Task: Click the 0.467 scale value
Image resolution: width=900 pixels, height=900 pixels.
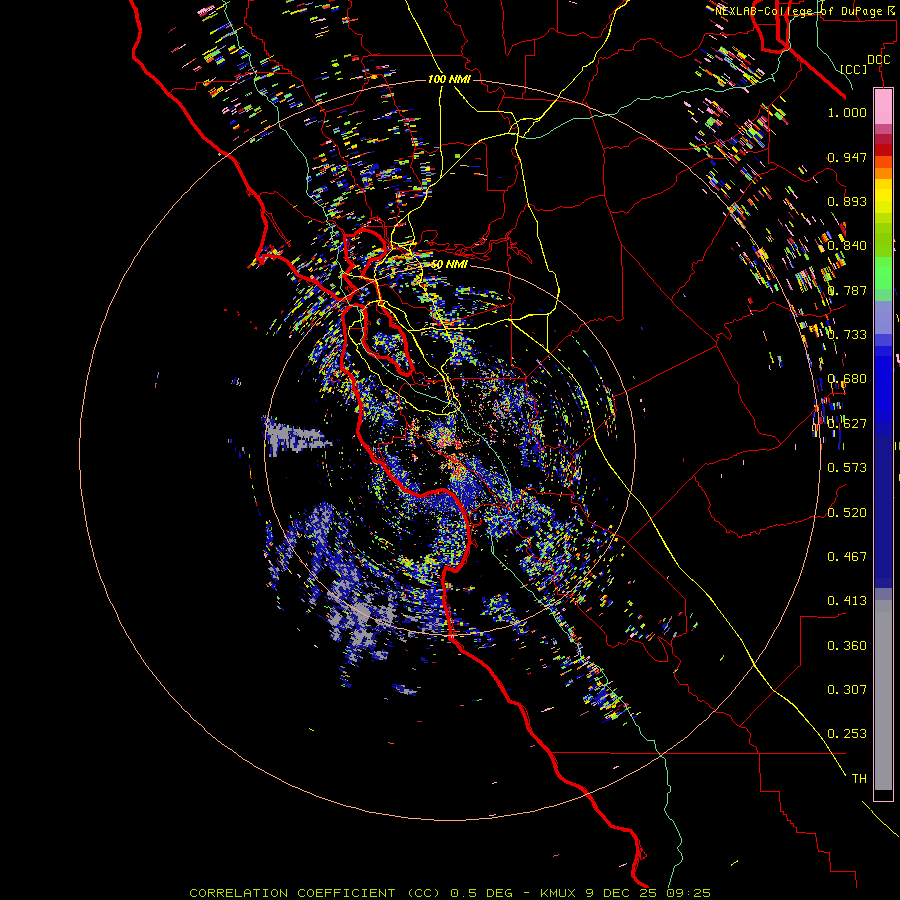Action: tap(847, 557)
